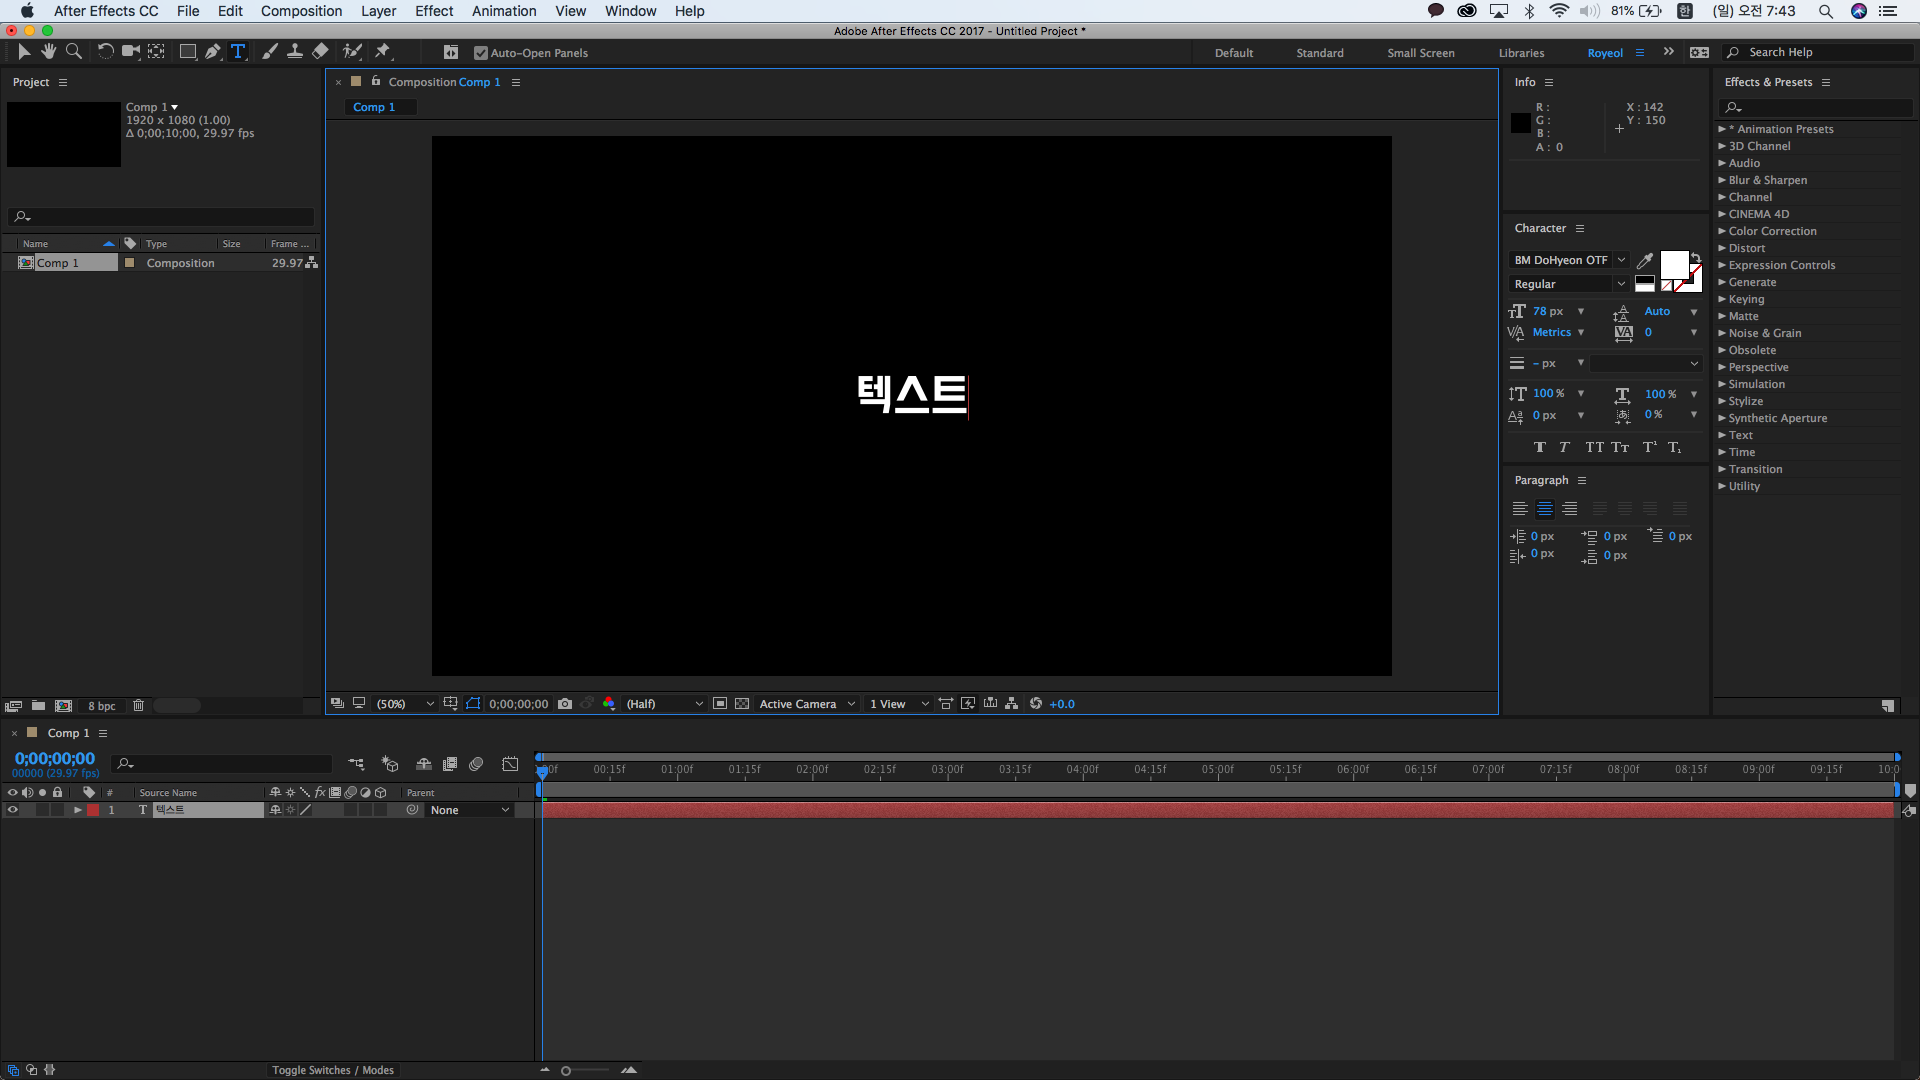Select the Hand tool

point(48,52)
